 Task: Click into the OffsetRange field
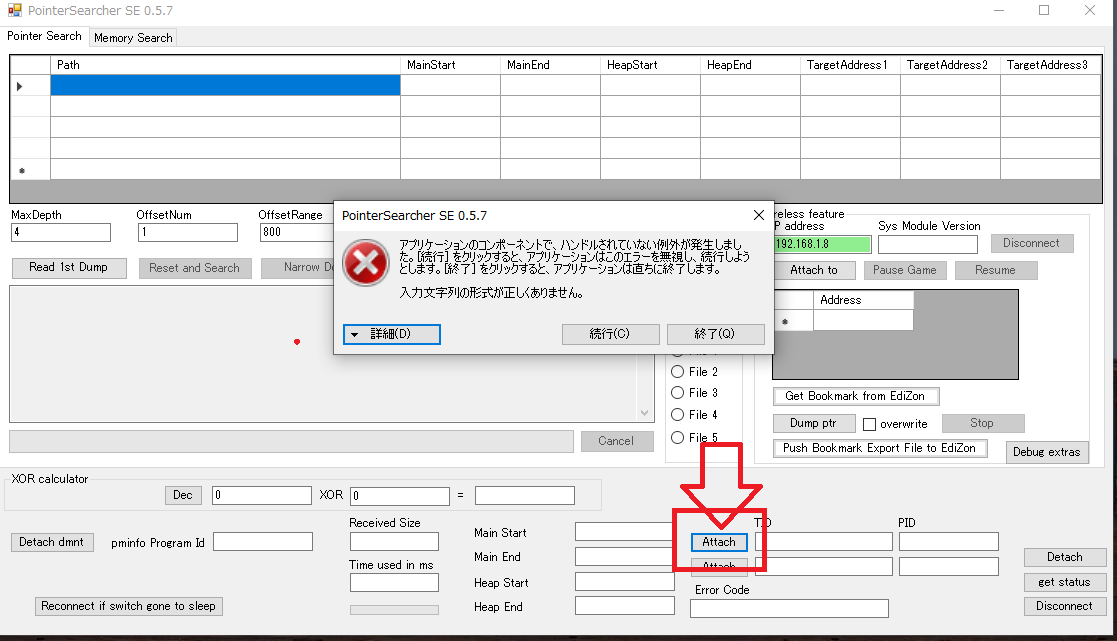point(296,232)
